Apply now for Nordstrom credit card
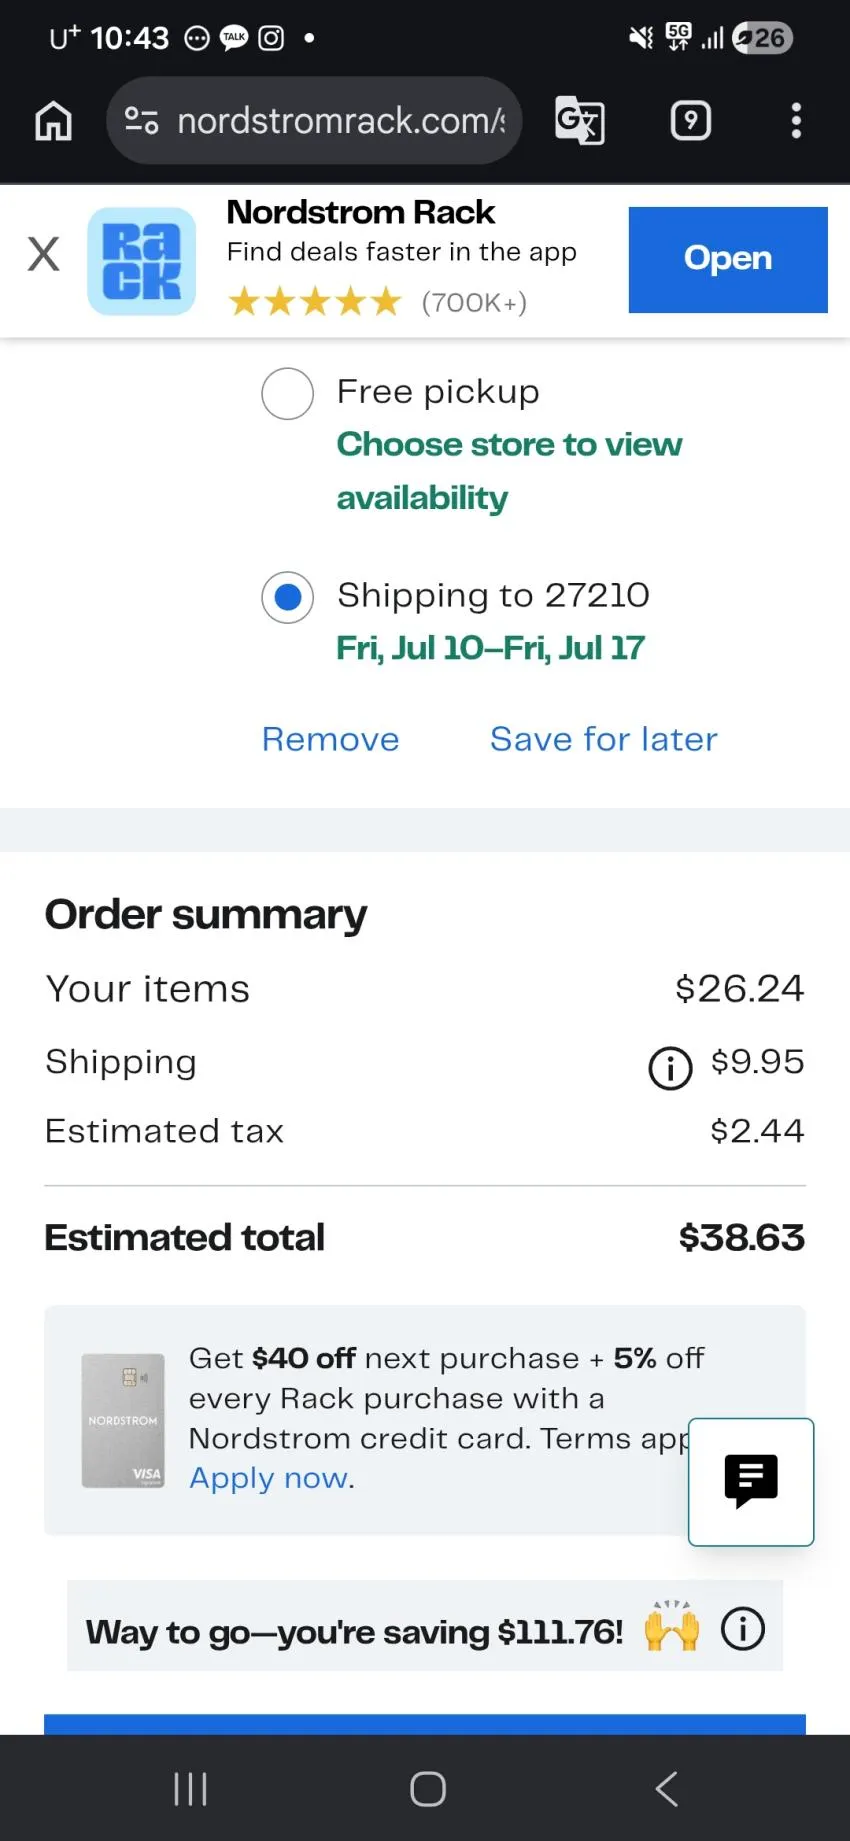Screen dimensions: 850x1841 tap(270, 1478)
